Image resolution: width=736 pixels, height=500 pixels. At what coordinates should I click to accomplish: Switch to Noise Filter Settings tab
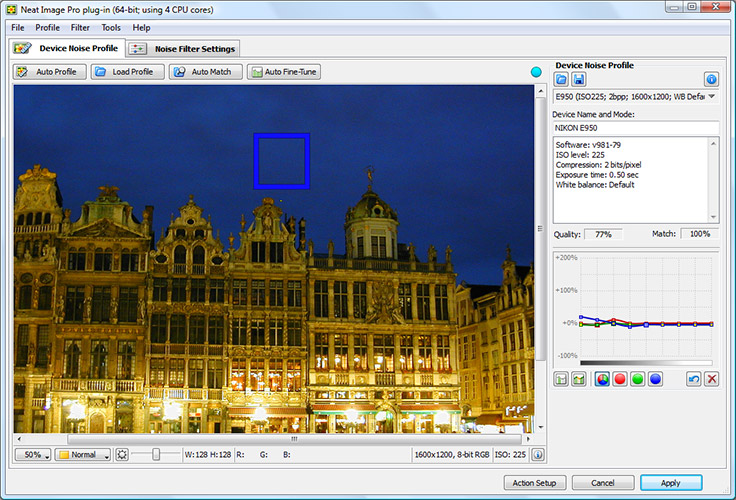[184, 49]
